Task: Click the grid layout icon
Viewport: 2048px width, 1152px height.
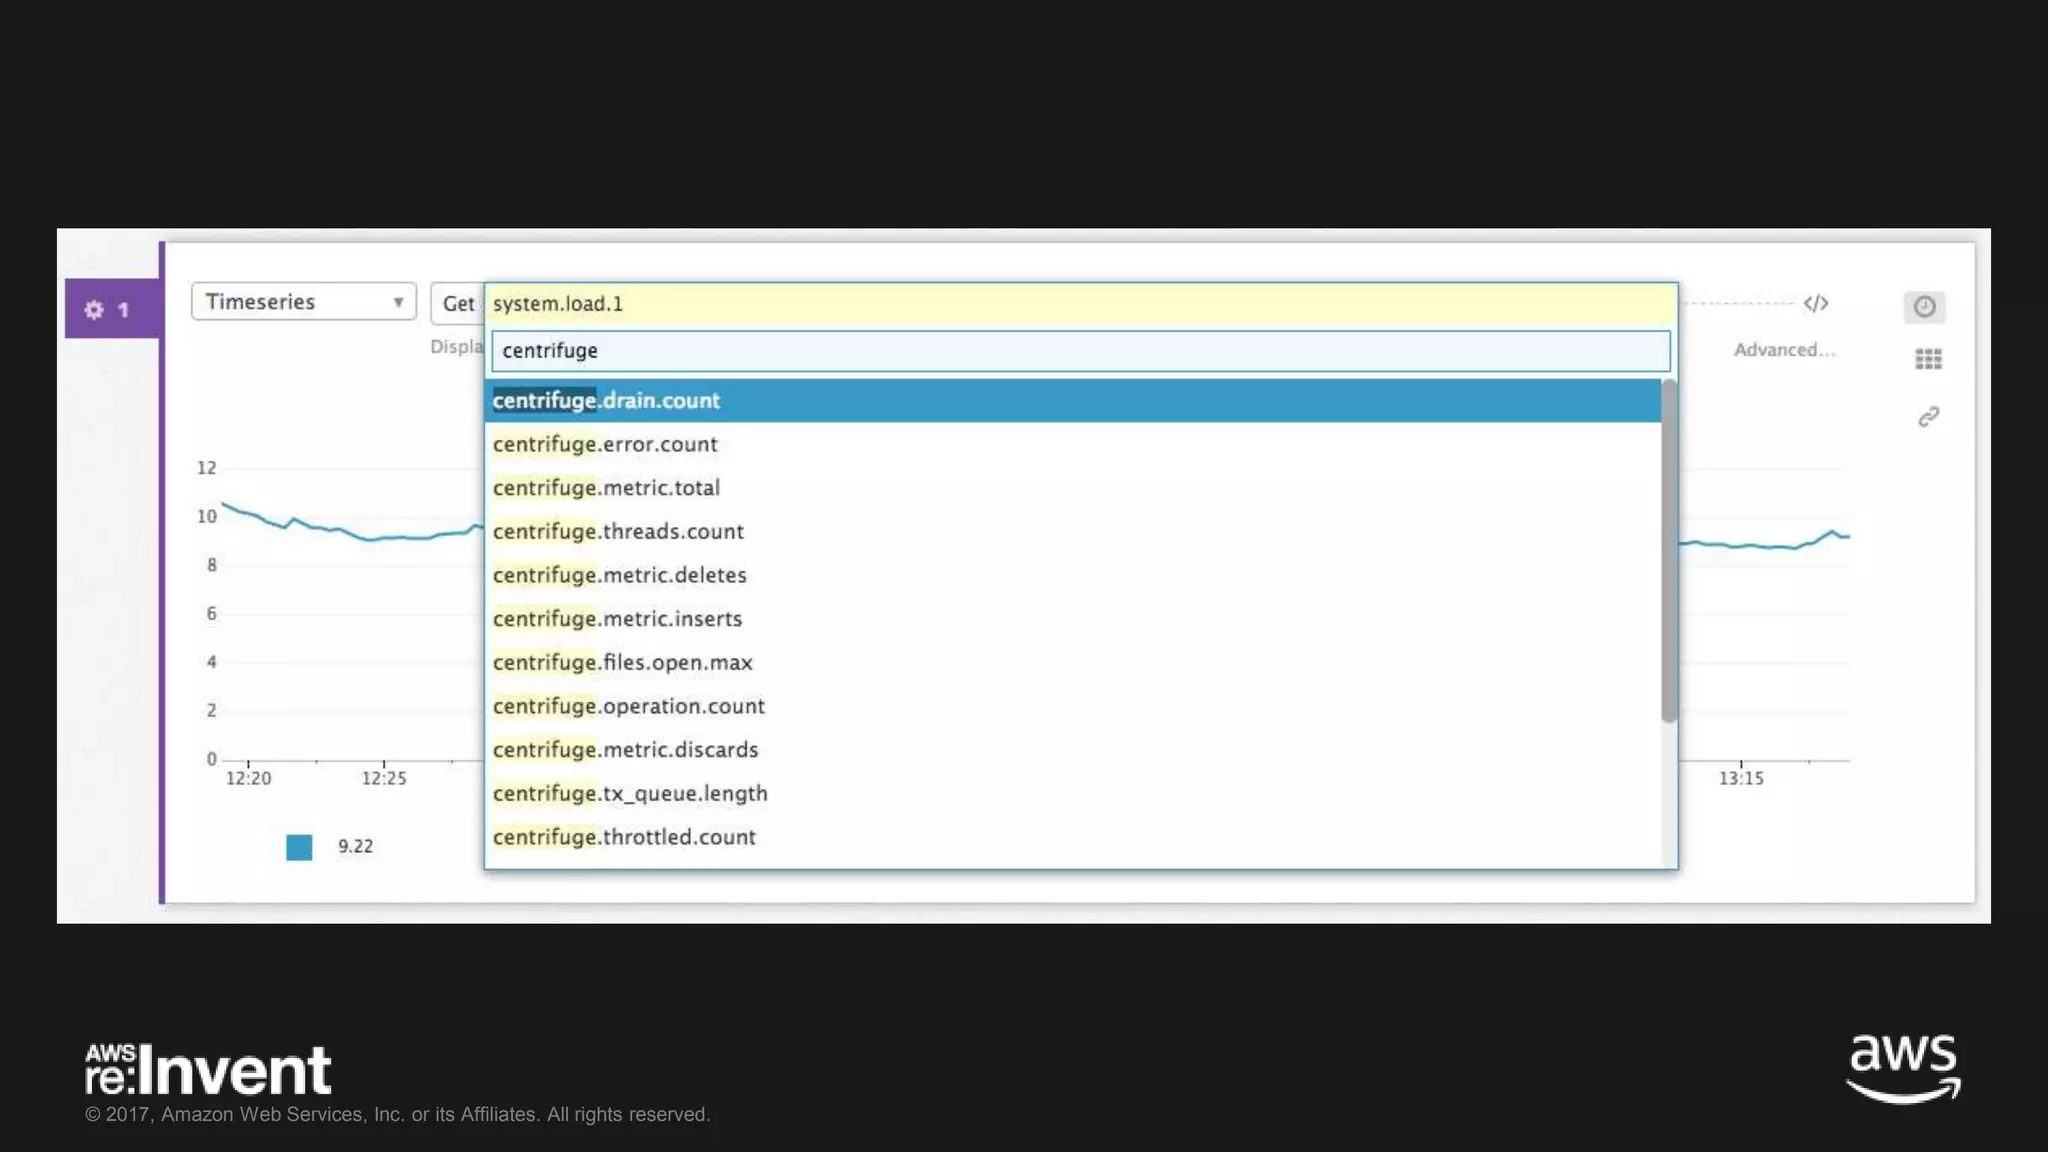Action: coord(1928,359)
